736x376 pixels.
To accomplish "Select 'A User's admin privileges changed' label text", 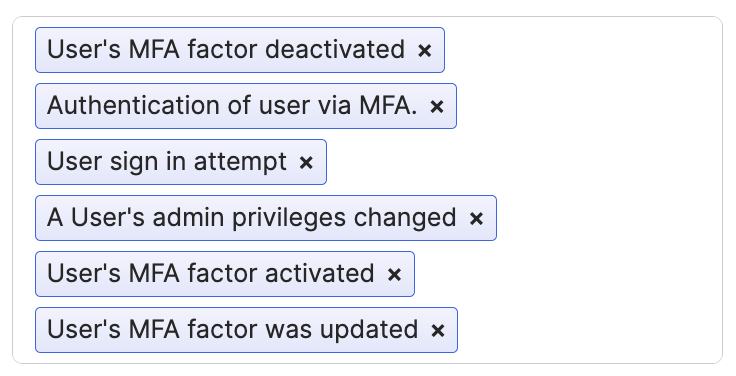I will click(x=252, y=217).
